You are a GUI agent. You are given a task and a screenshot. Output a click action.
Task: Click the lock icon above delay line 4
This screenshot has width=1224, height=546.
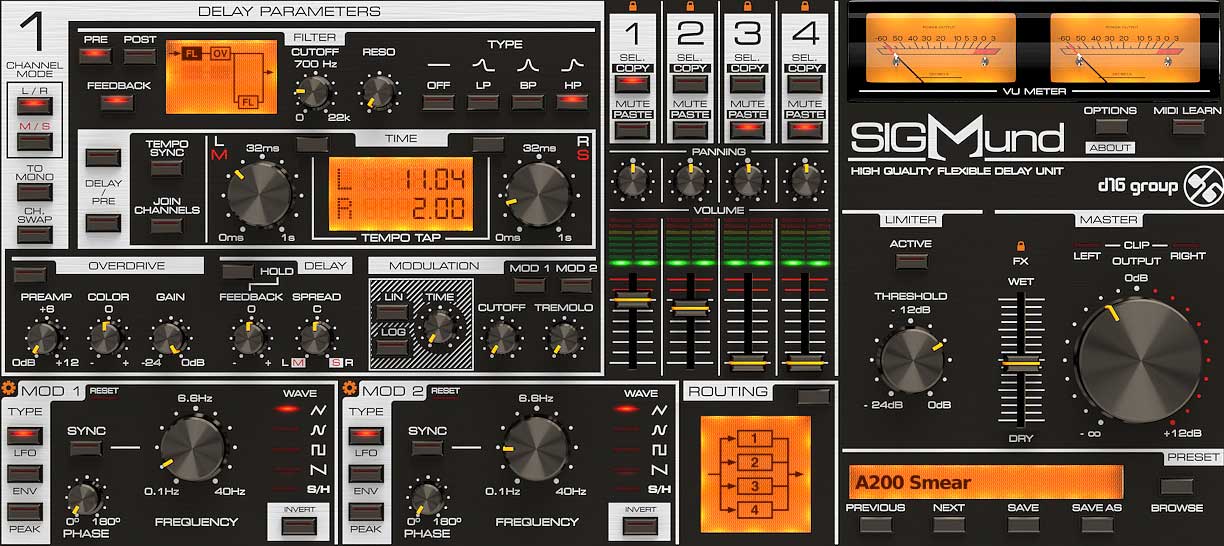804,6
